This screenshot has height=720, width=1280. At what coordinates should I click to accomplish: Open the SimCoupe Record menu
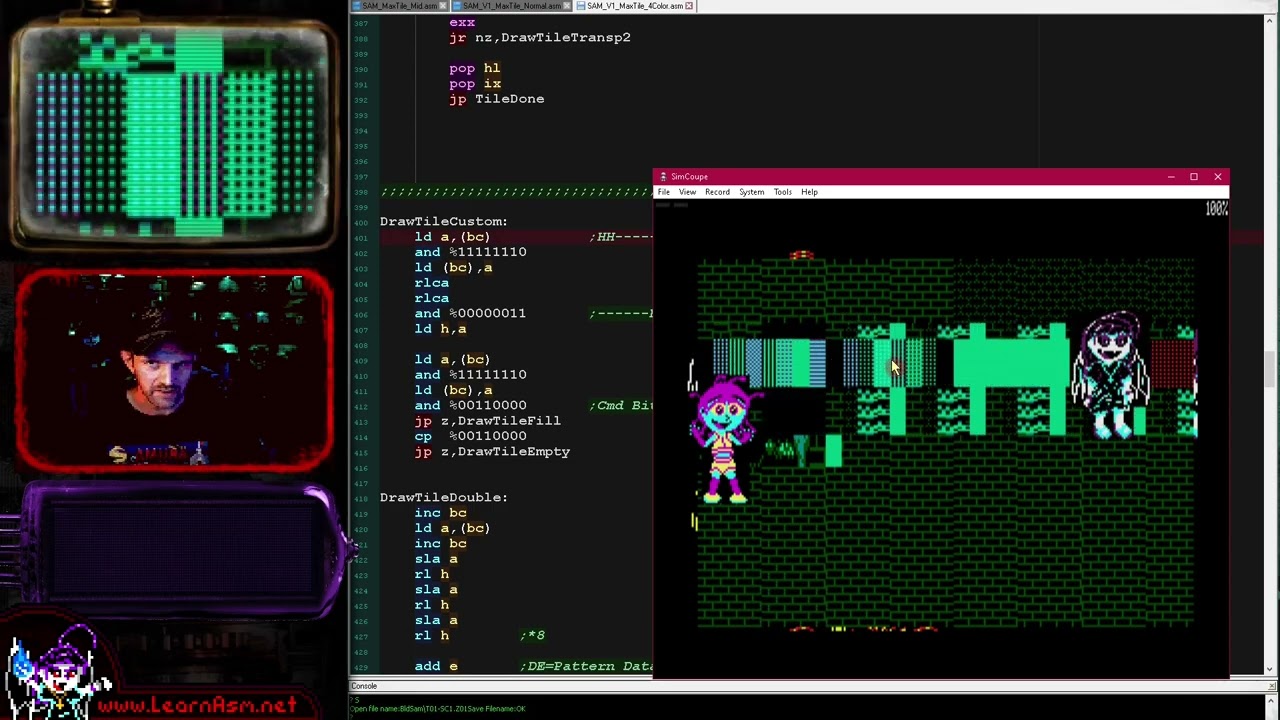[x=717, y=192]
